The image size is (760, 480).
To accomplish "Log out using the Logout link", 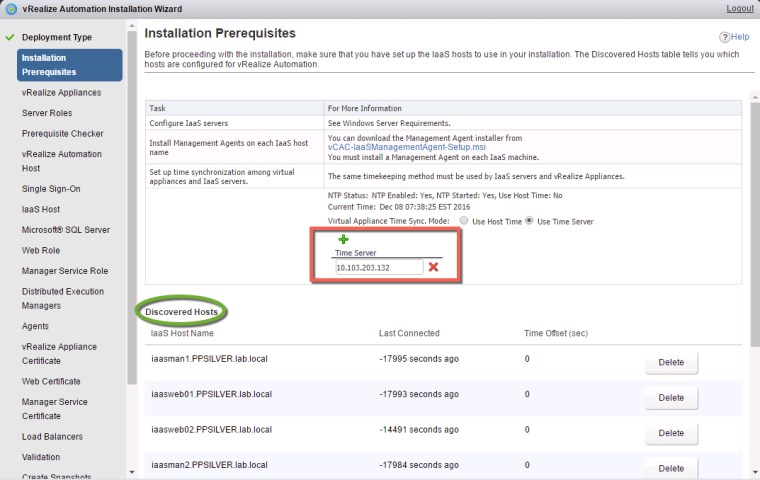I will (x=740, y=9).
